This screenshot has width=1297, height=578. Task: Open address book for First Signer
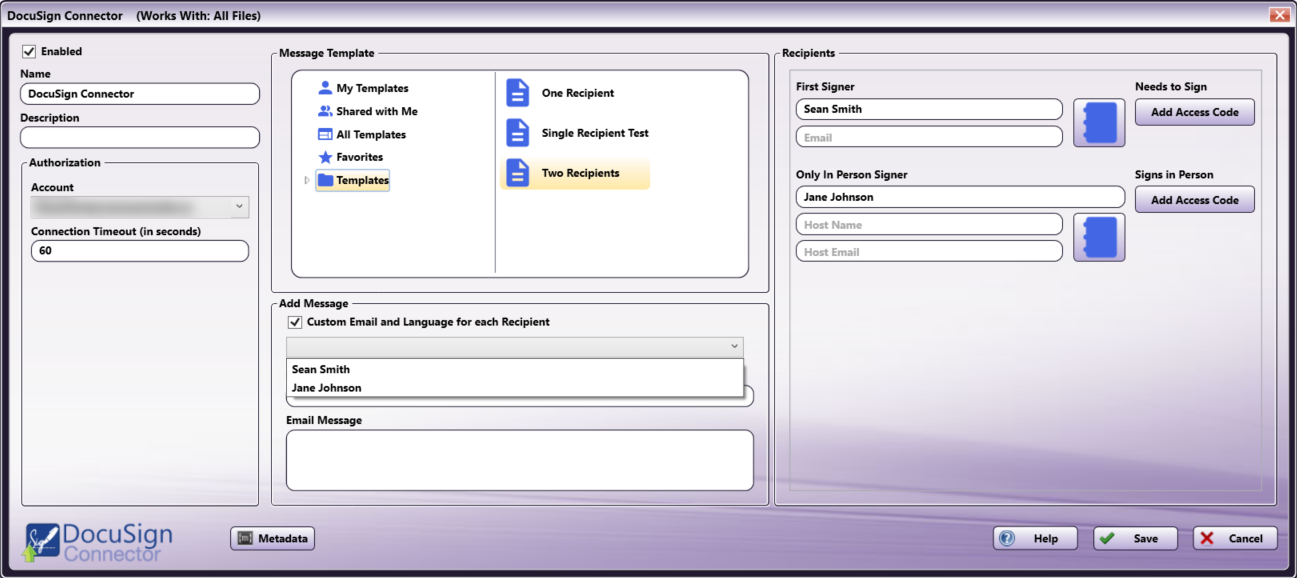point(1099,123)
